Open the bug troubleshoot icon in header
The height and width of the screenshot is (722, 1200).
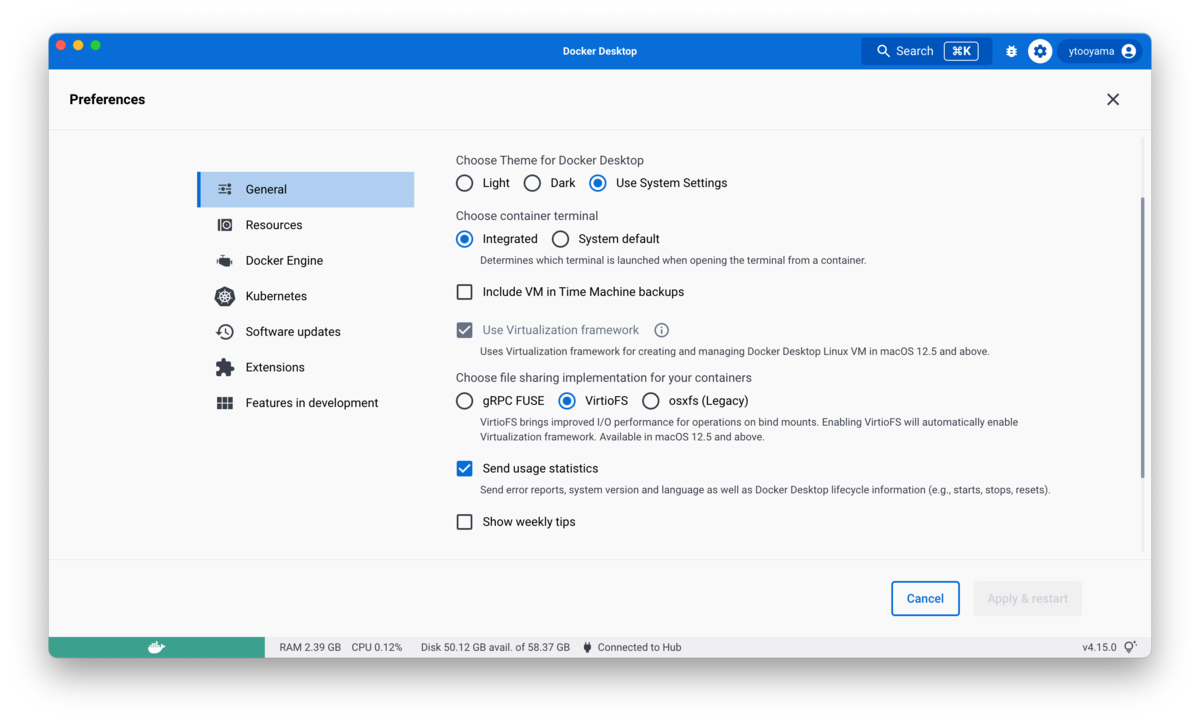point(1011,51)
